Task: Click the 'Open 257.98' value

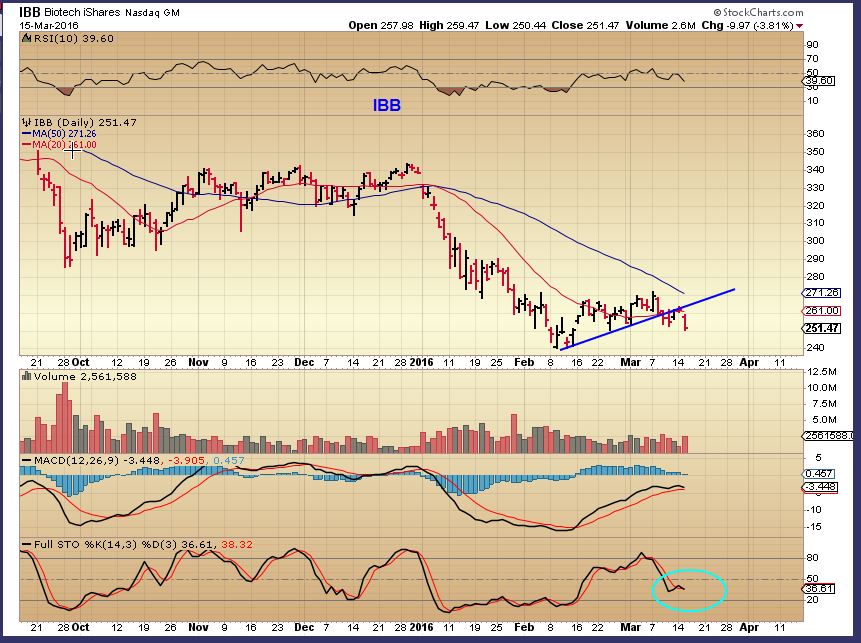Action: [381, 25]
